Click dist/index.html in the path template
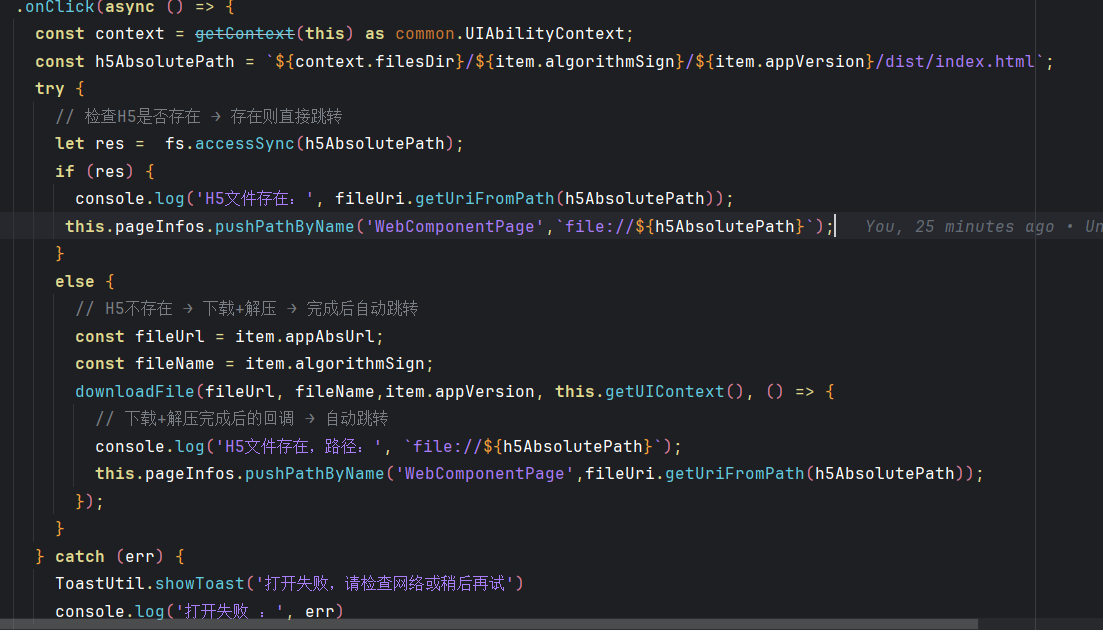Image resolution: width=1103 pixels, height=630 pixels. (960, 62)
